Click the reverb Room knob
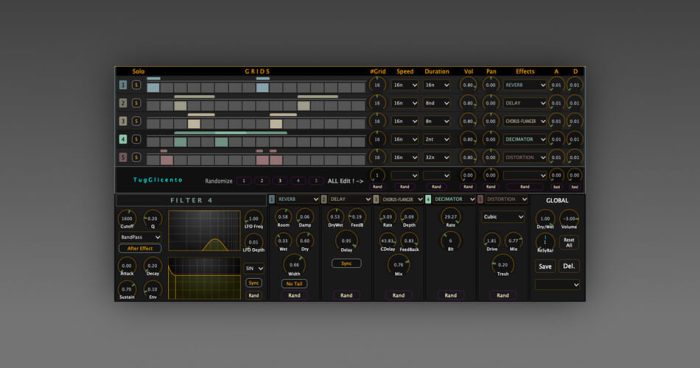 283,217
